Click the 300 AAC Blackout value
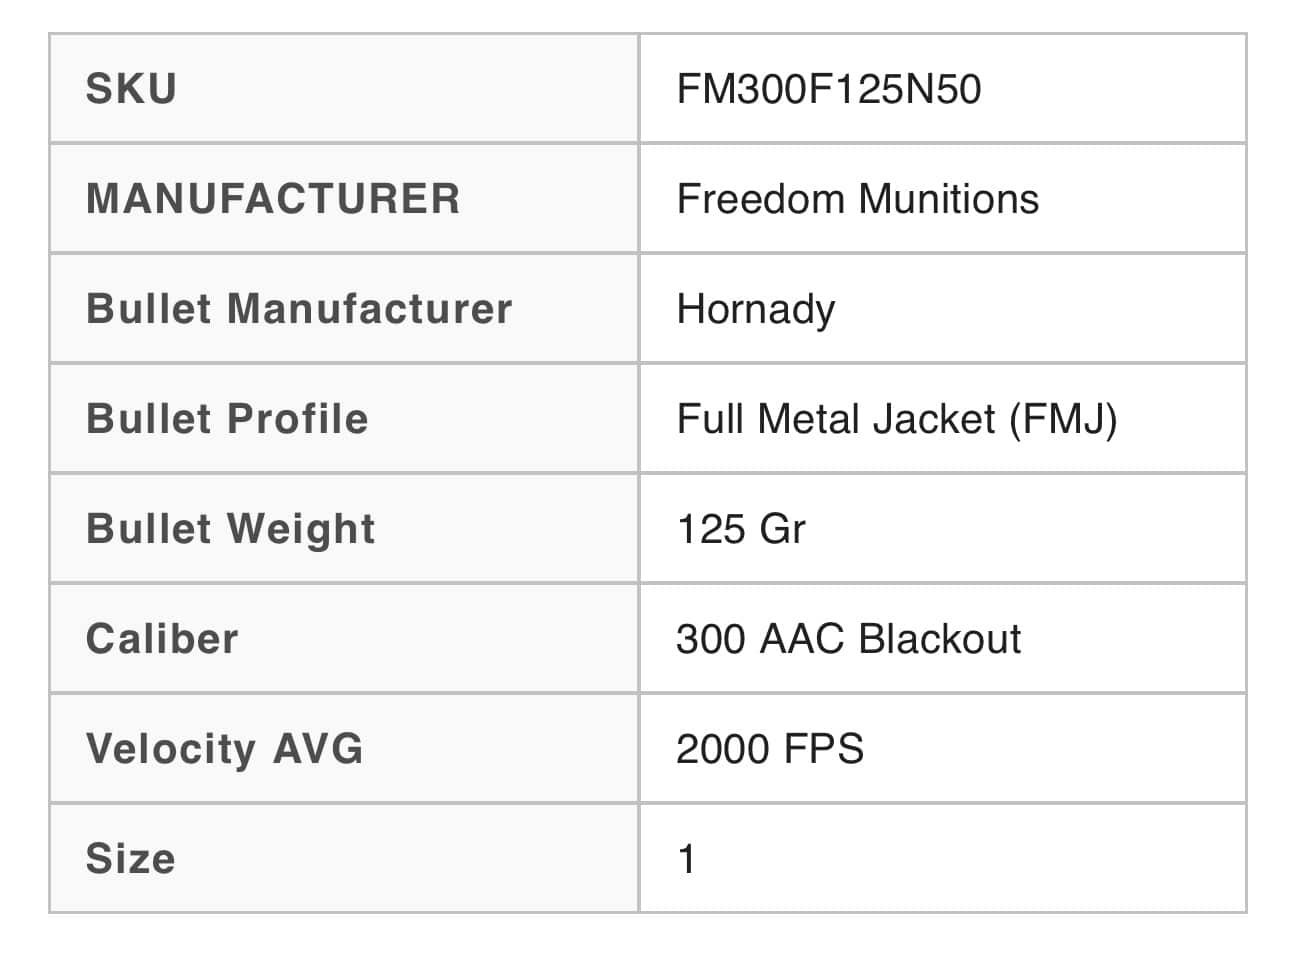1301x953 pixels. 849,638
